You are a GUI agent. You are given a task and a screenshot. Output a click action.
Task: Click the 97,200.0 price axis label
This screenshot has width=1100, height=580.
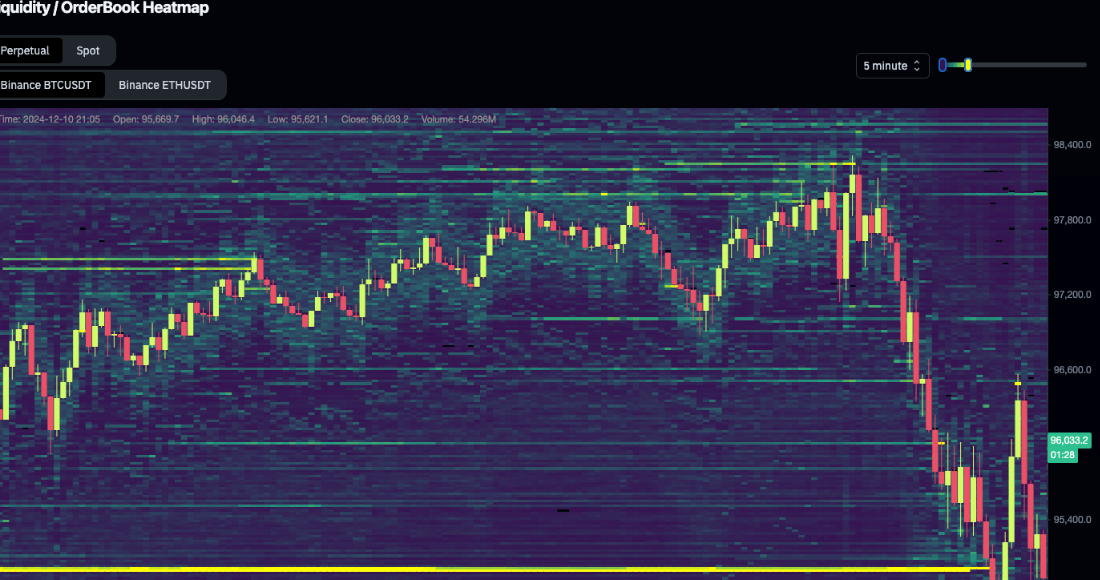coord(1072,295)
